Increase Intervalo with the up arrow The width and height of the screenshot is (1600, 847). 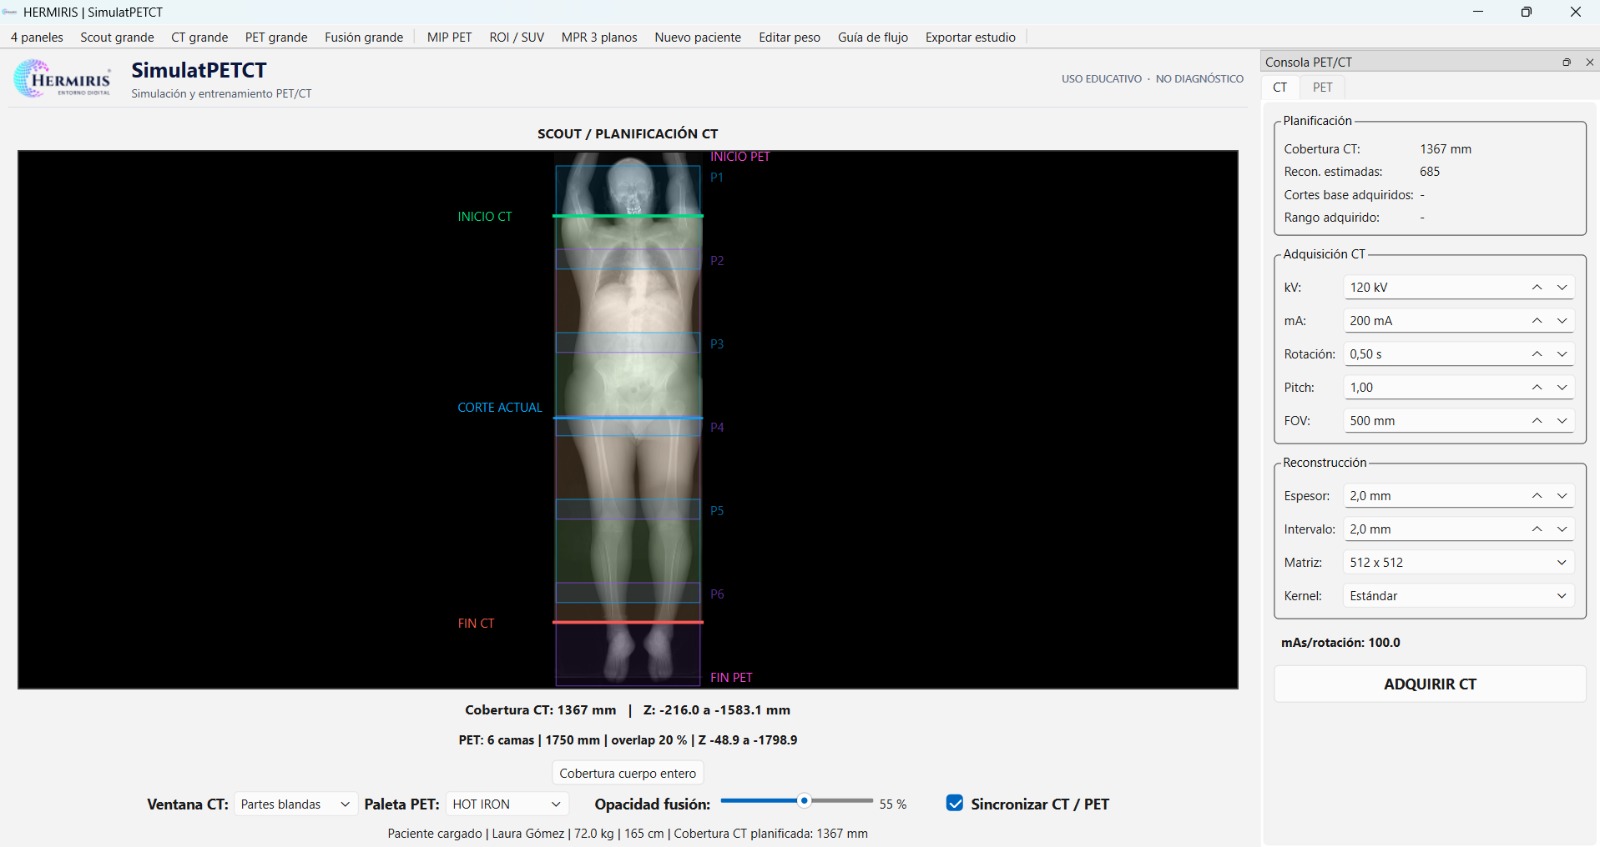(x=1537, y=529)
